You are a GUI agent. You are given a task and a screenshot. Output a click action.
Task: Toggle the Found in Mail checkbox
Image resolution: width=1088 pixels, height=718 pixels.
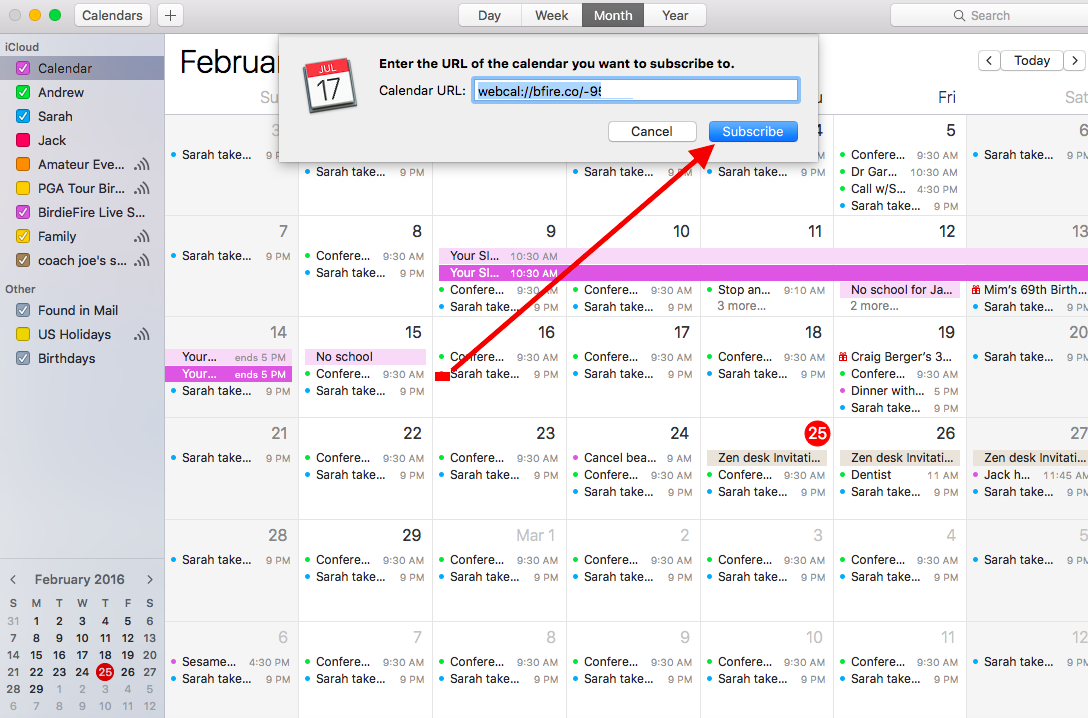(x=23, y=310)
